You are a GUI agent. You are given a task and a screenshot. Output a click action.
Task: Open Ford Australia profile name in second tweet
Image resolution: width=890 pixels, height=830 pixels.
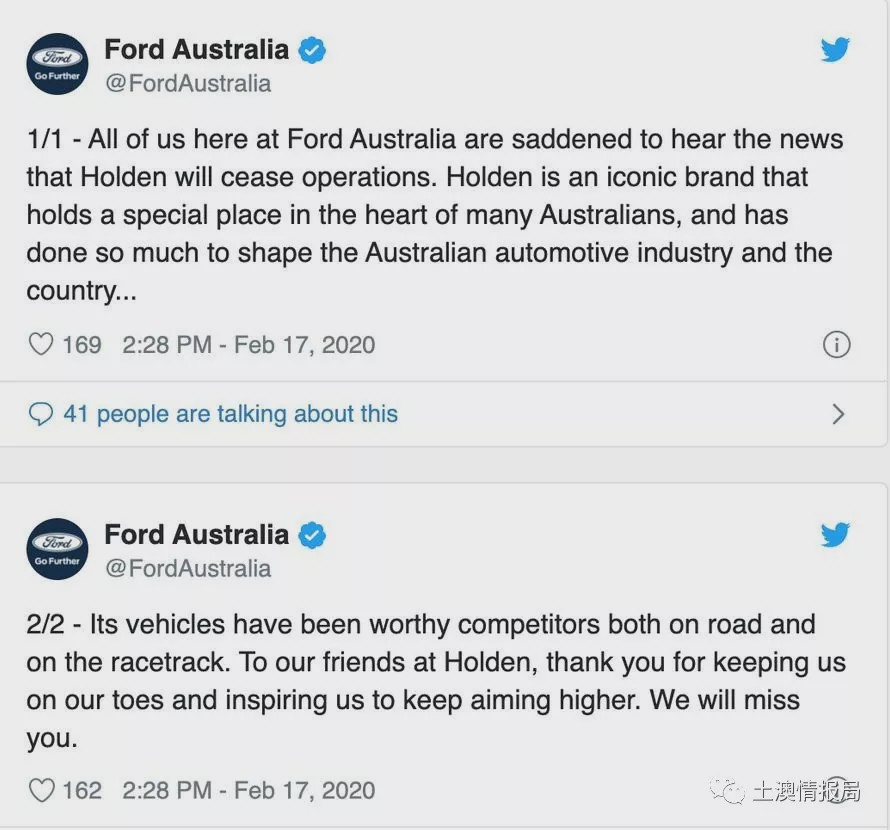tap(196, 534)
